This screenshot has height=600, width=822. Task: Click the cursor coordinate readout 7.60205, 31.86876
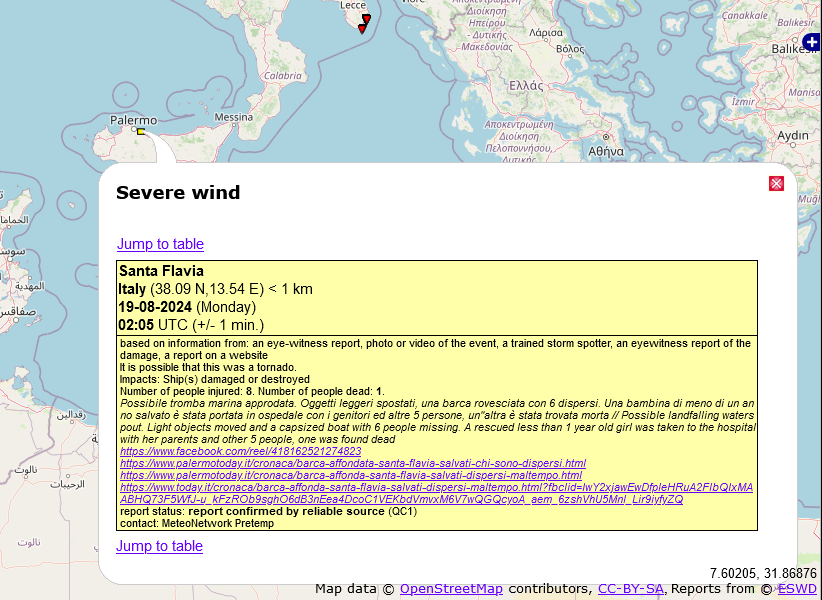763,573
